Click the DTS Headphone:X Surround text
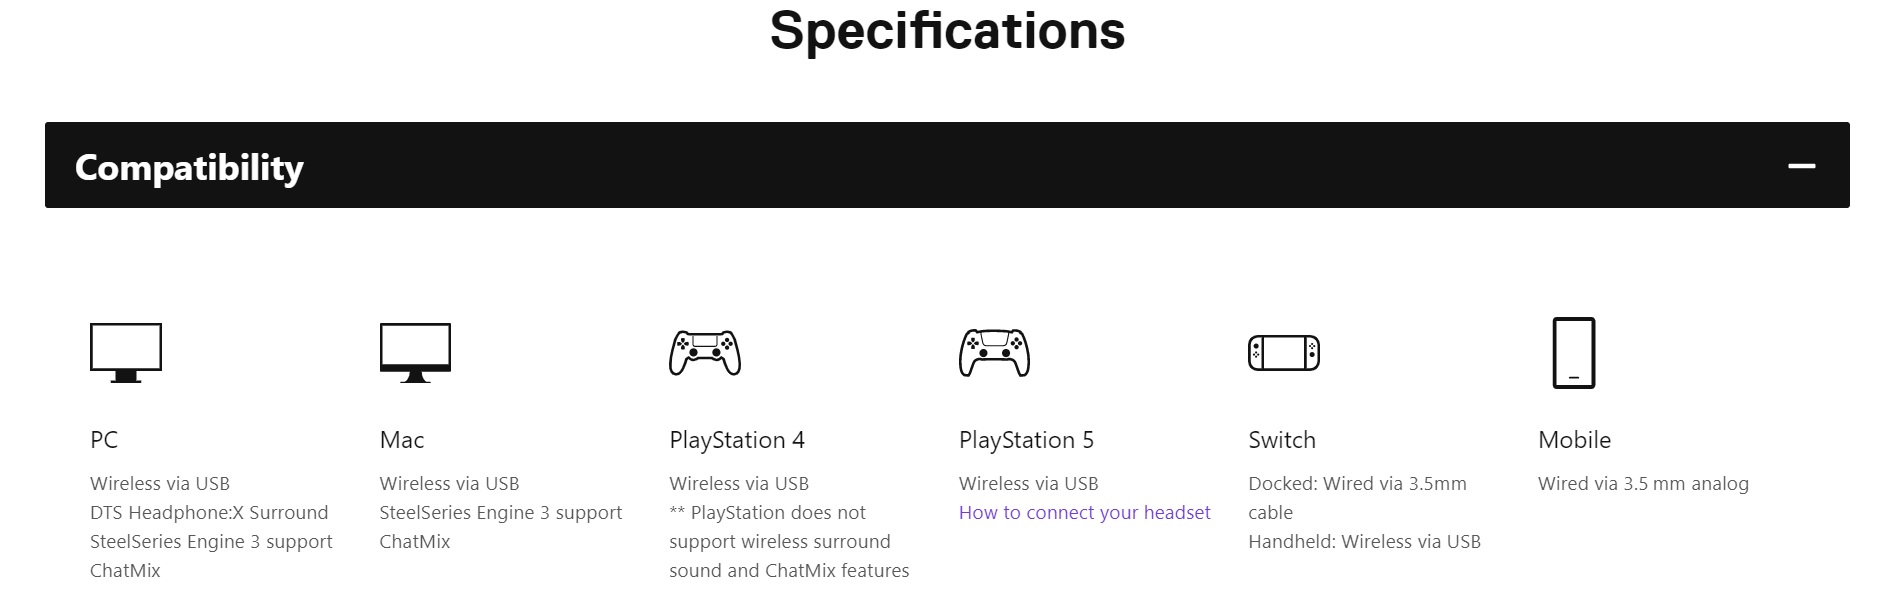Viewport: 1888px width, 608px height. [209, 513]
